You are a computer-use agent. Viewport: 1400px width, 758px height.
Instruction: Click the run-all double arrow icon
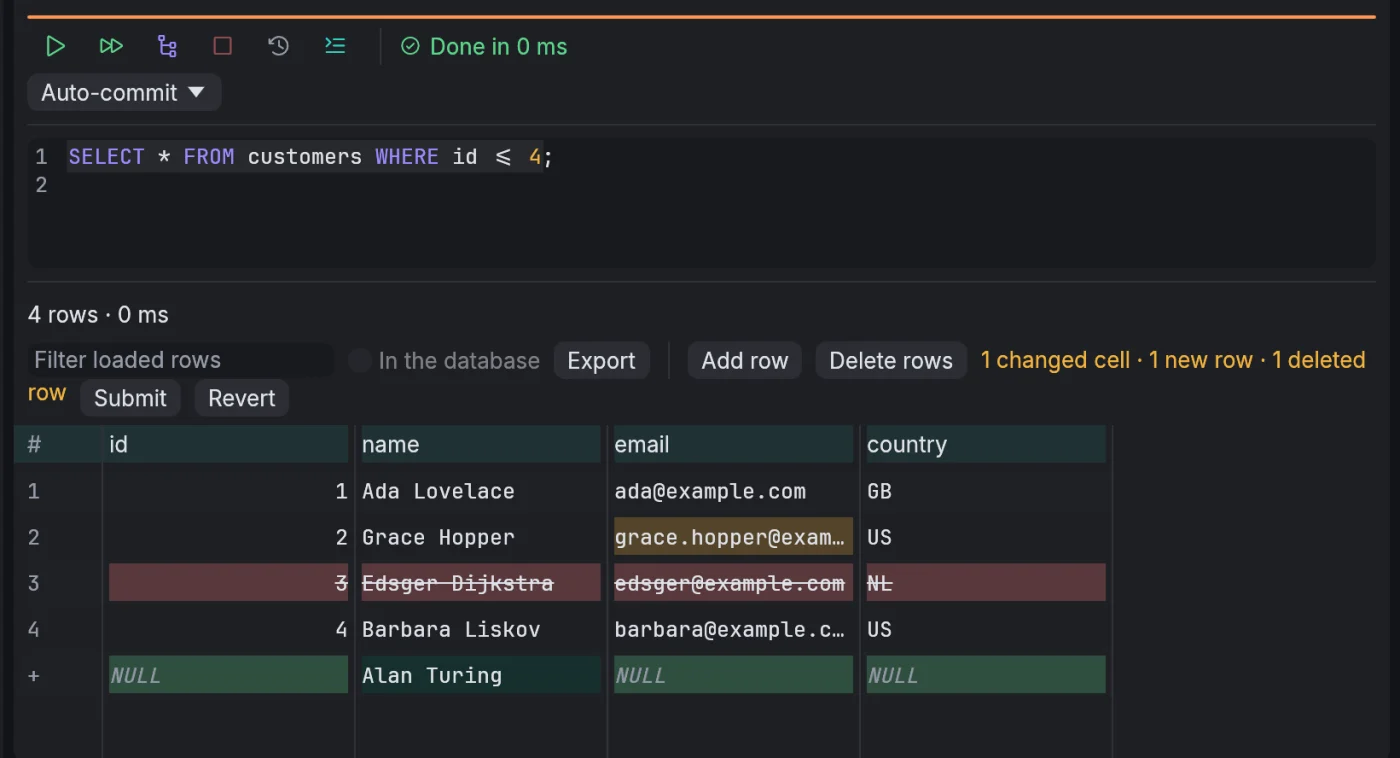[x=111, y=46]
